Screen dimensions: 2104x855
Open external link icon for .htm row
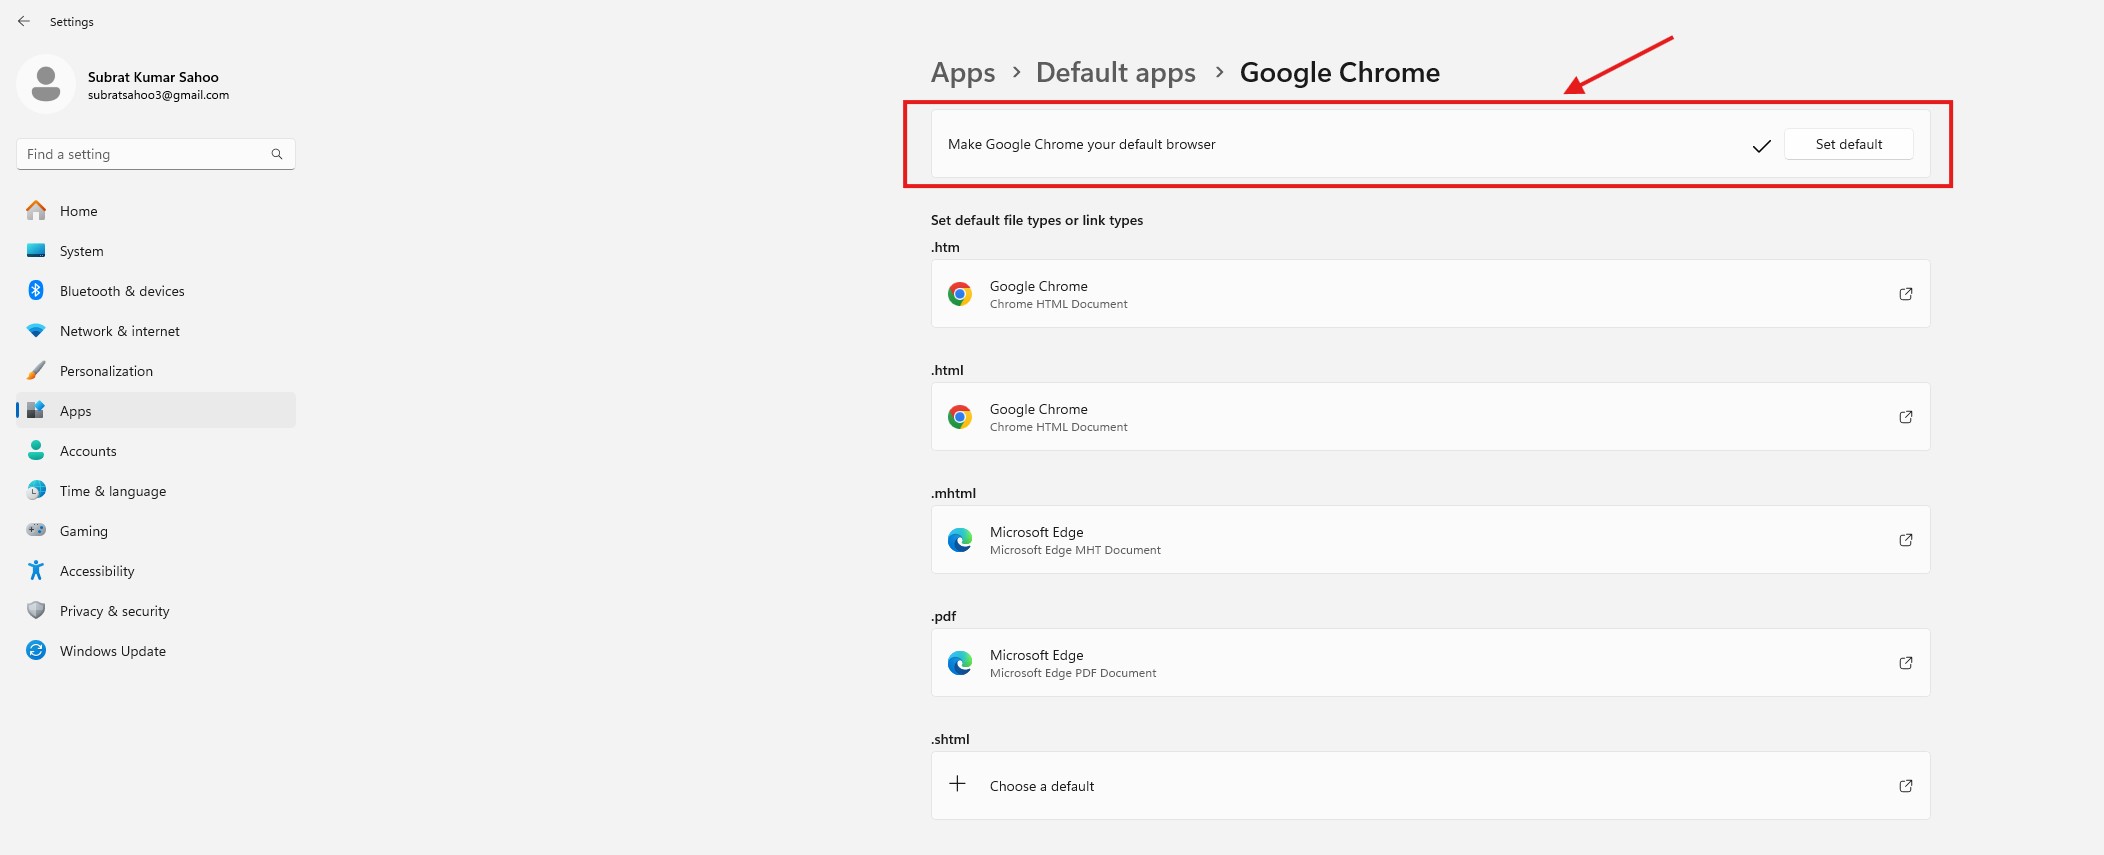coord(1905,294)
